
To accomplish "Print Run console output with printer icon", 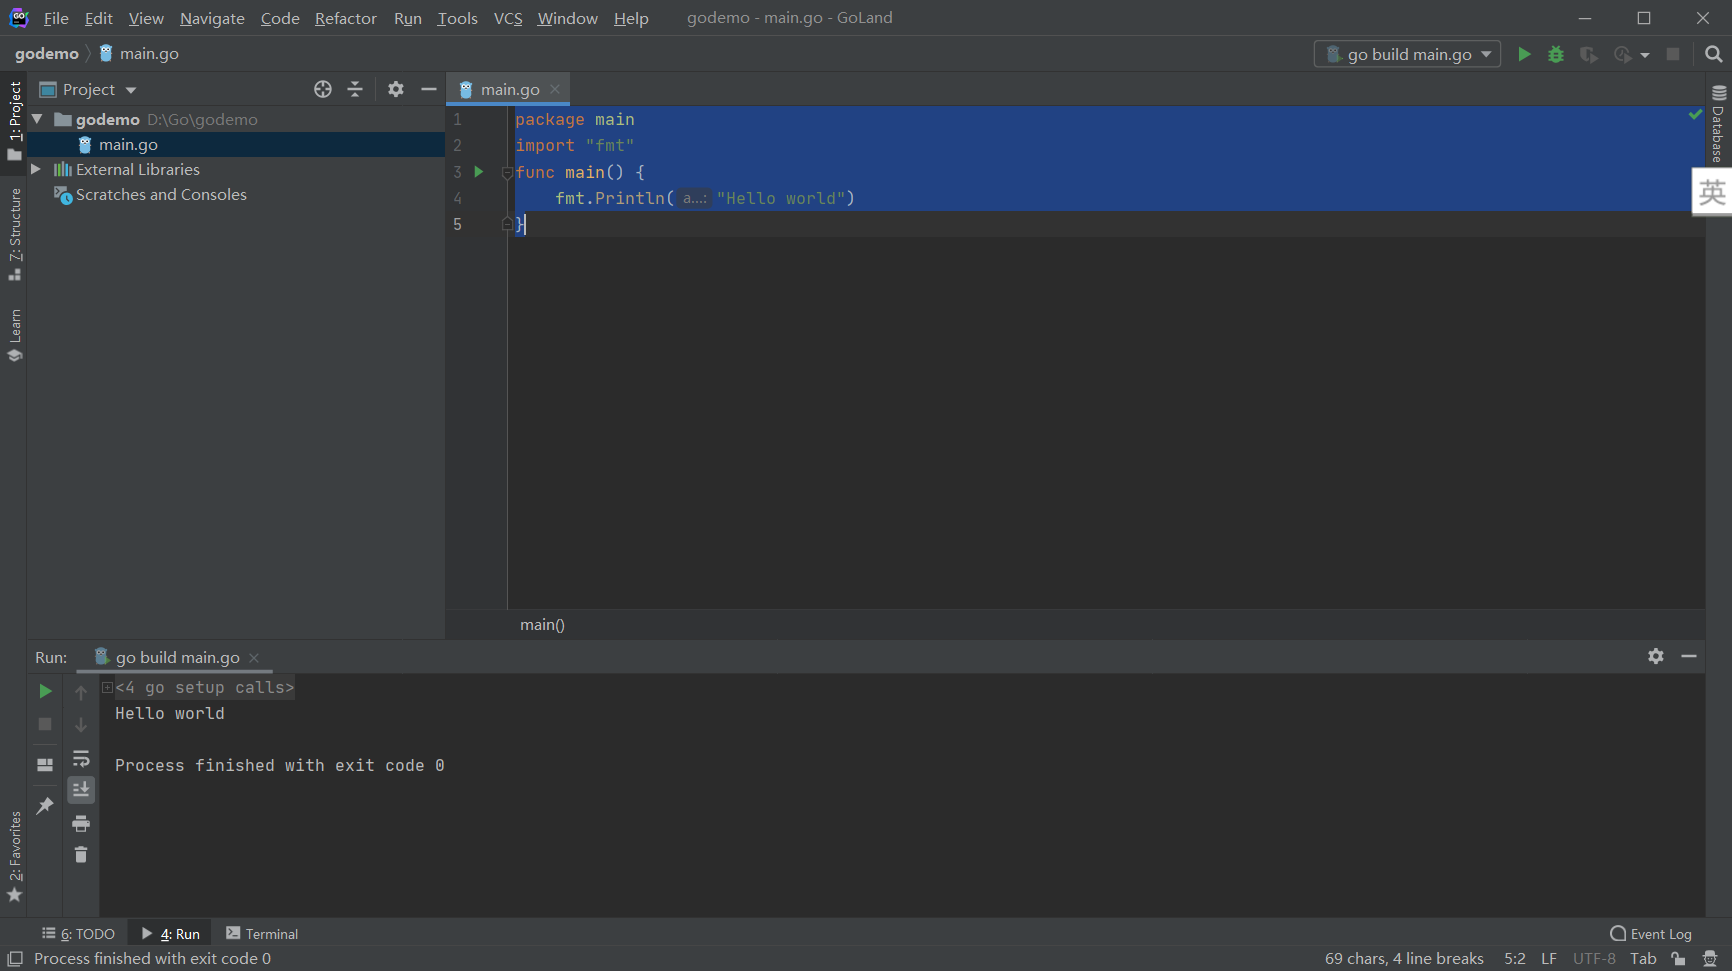I will click(x=81, y=823).
